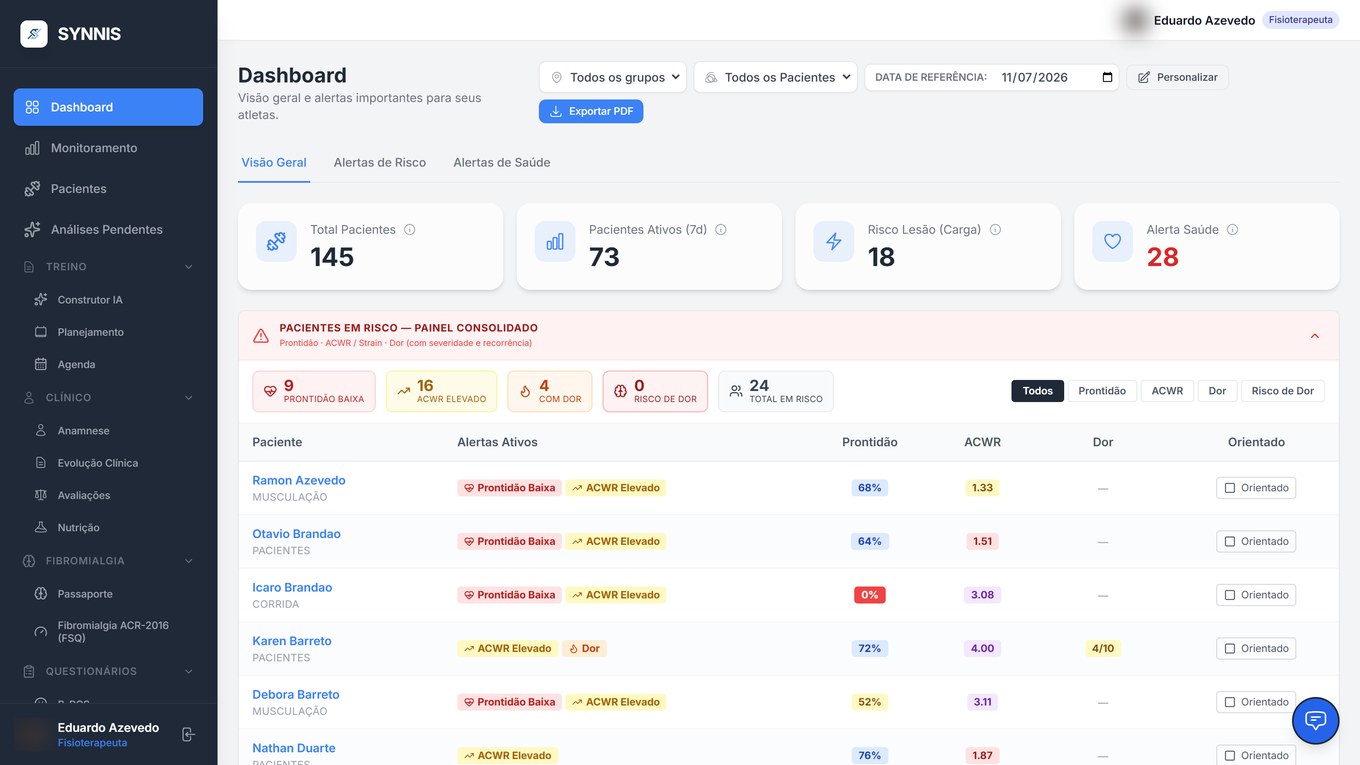Click the logout icon beside Eduardo Azevedo
Viewport: 1360px width, 765px height.
[188, 735]
